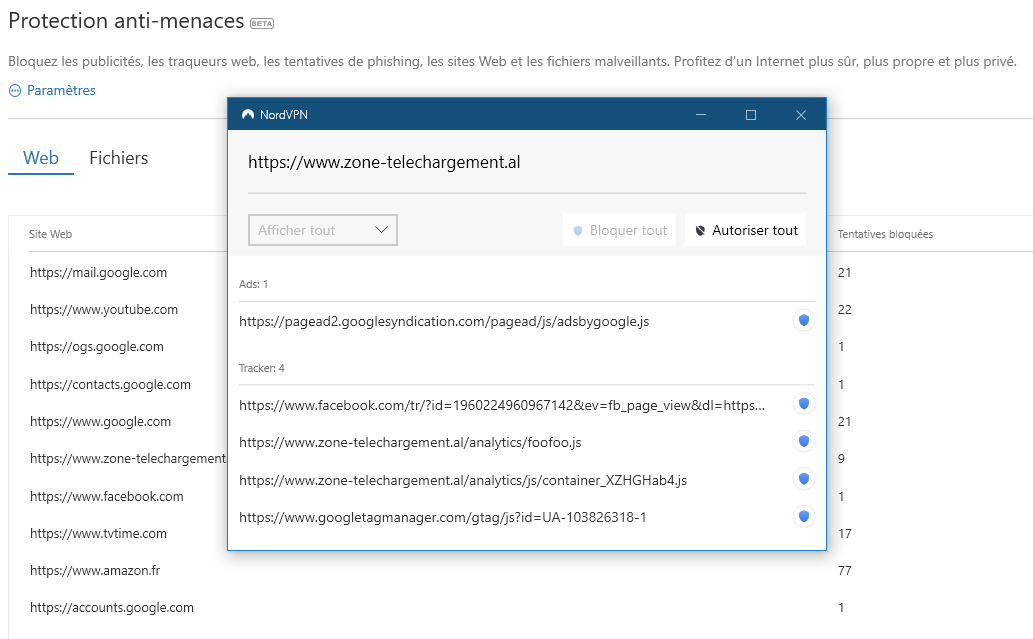Toggle shield for container_XZHGHab4.js tracker
This screenshot has width=1033, height=639.
pos(803,478)
